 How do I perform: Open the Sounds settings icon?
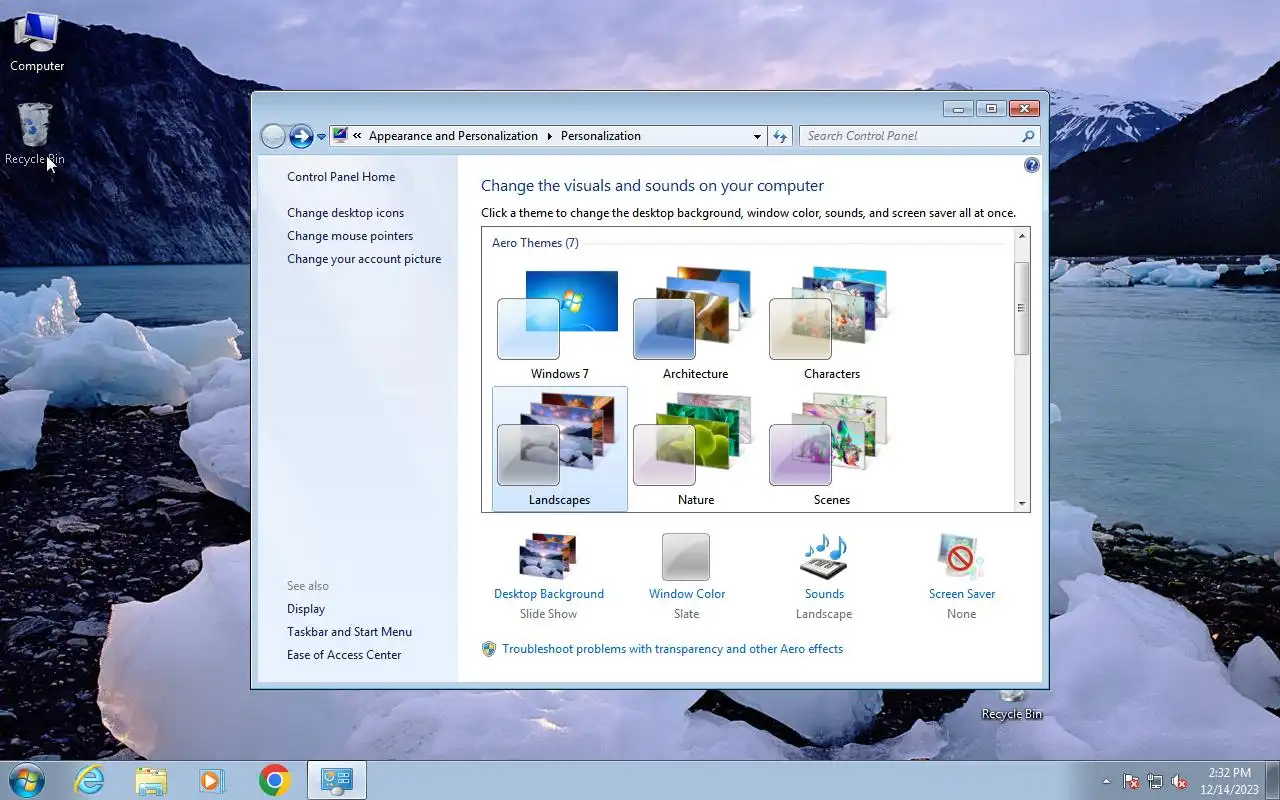click(824, 556)
